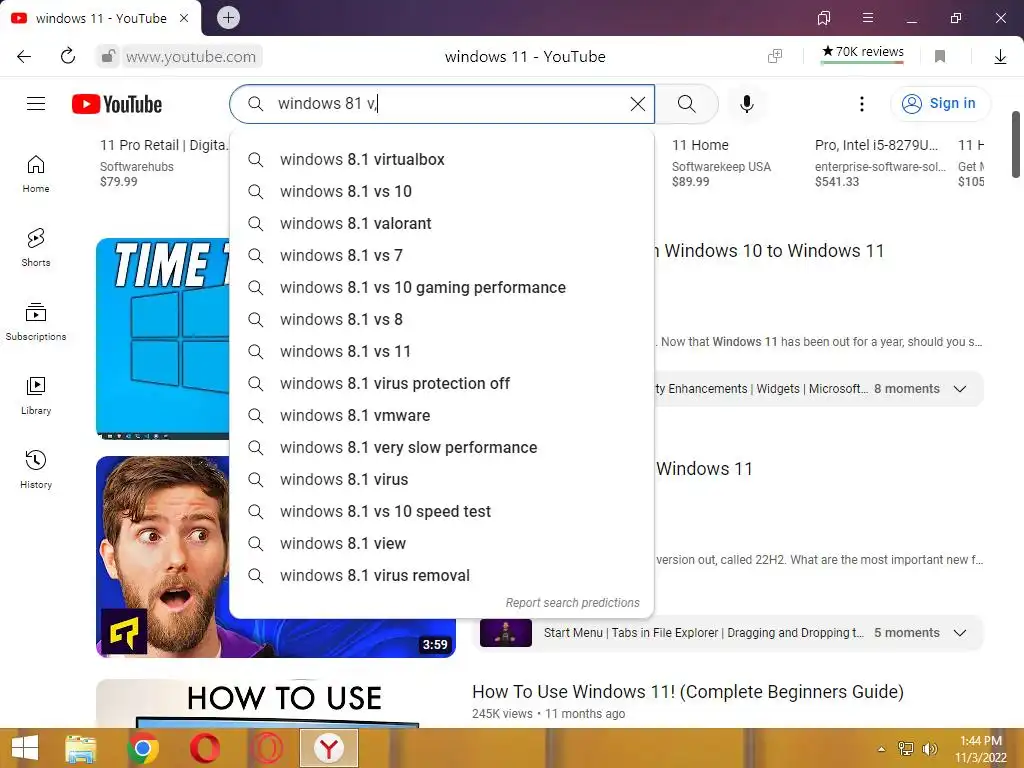This screenshot has width=1024, height=768.
Task: Expand the 5 moments chevron
Action: [x=959, y=633]
